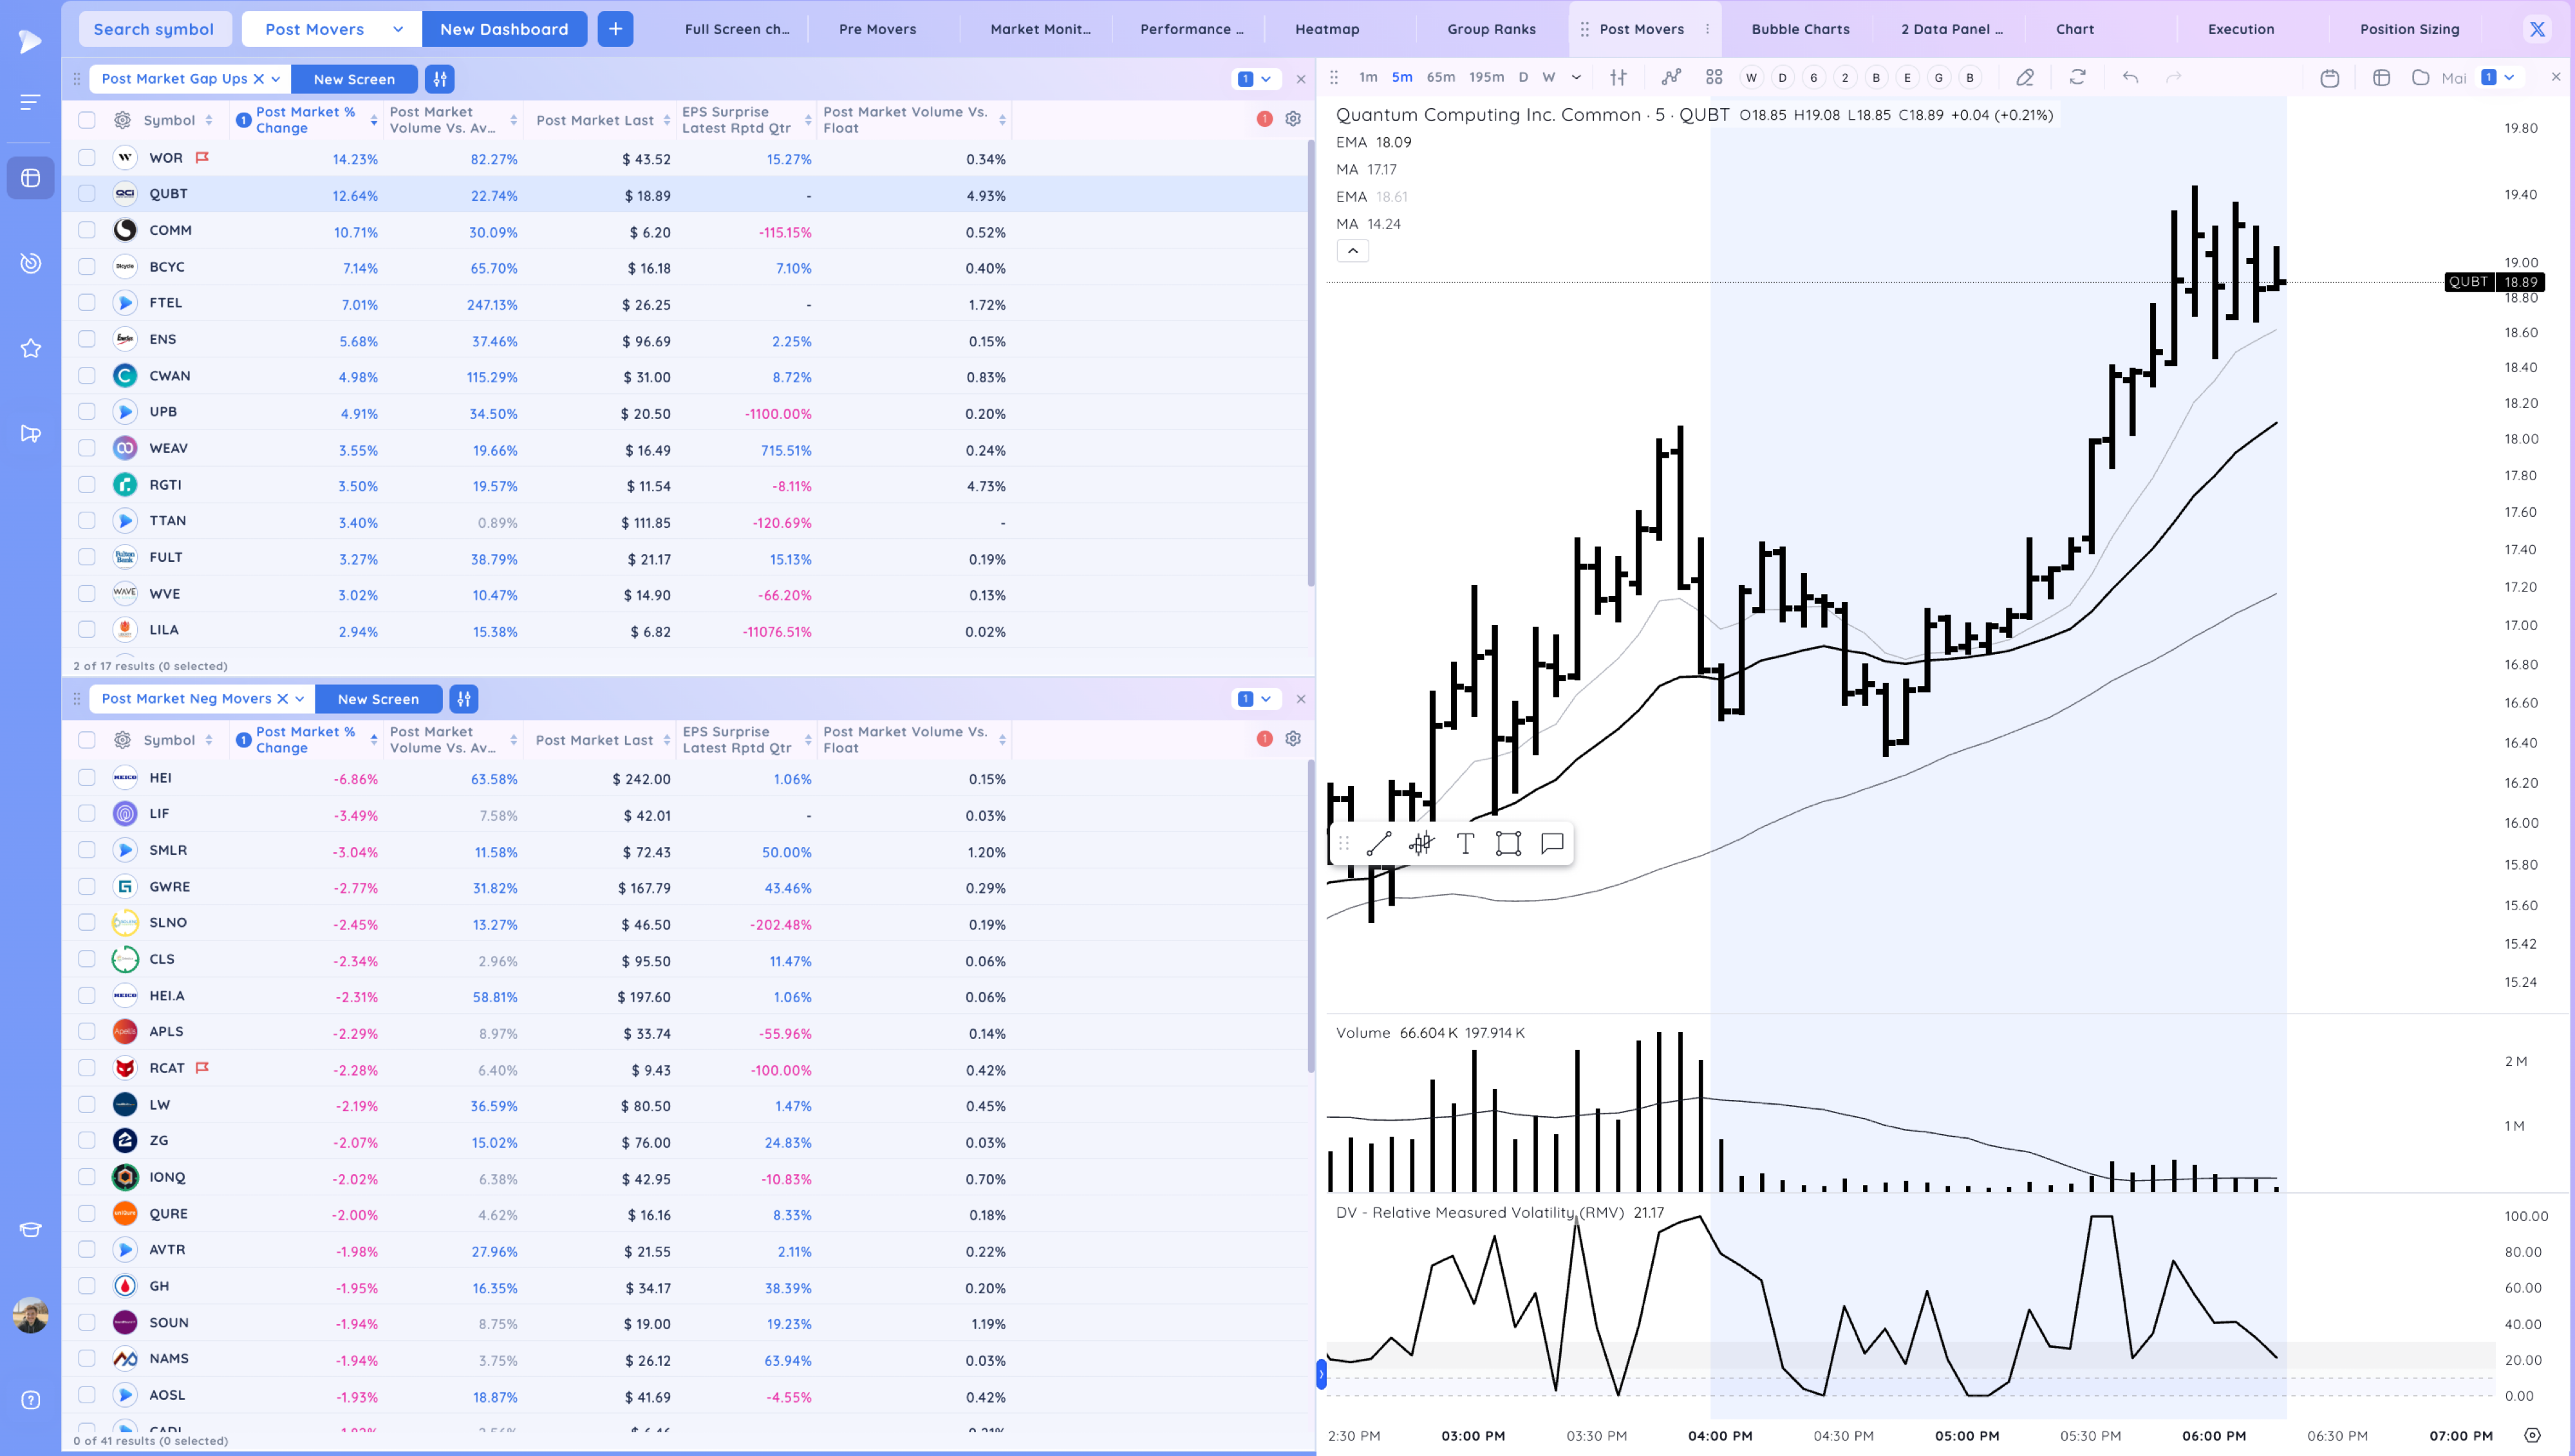Expand more timeframes chevron after W
The image size is (2575, 1456).
(x=1577, y=77)
